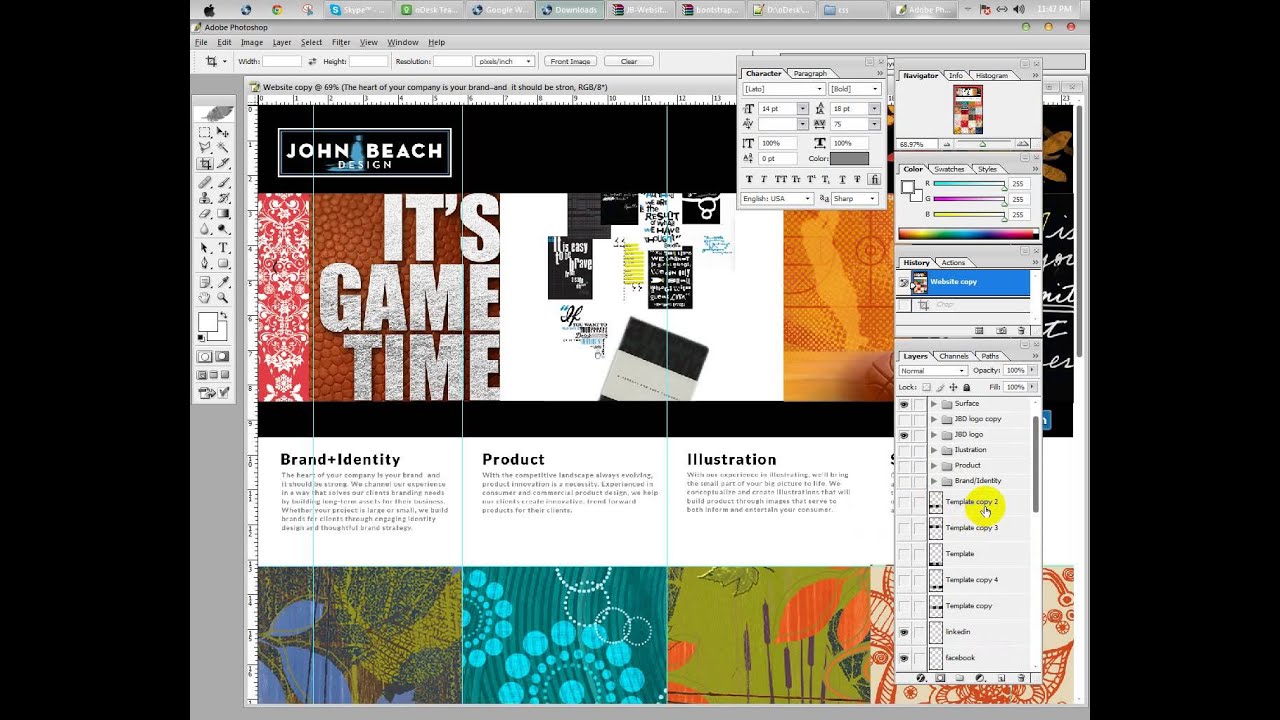The width and height of the screenshot is (1280, 720).
Task: Switch to the Paragraph tab
Action: click(810, 73)
